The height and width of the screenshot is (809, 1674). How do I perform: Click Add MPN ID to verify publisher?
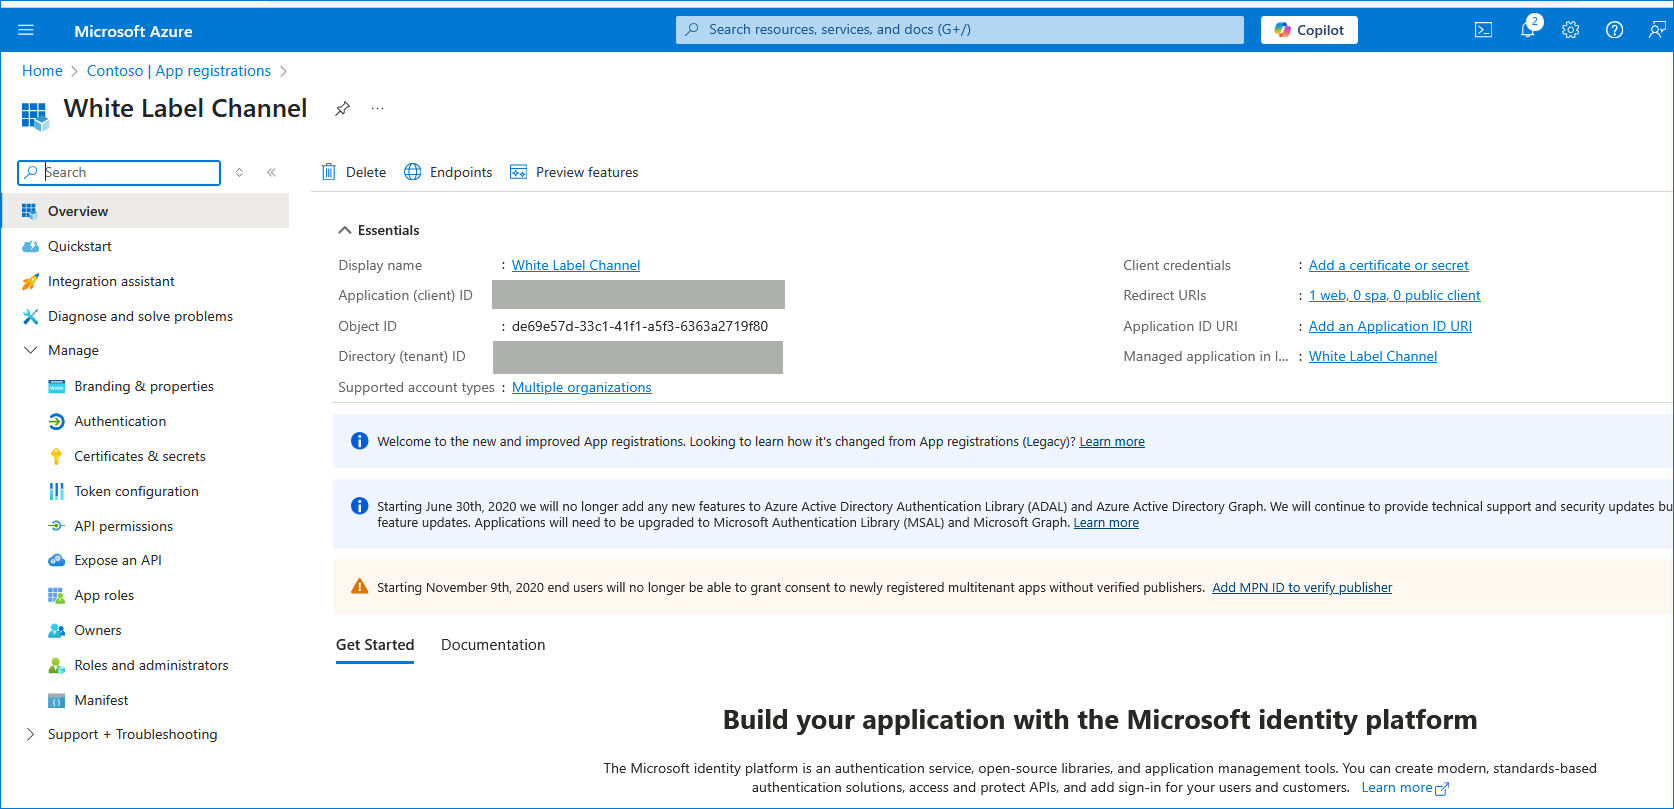point(1301,588)
